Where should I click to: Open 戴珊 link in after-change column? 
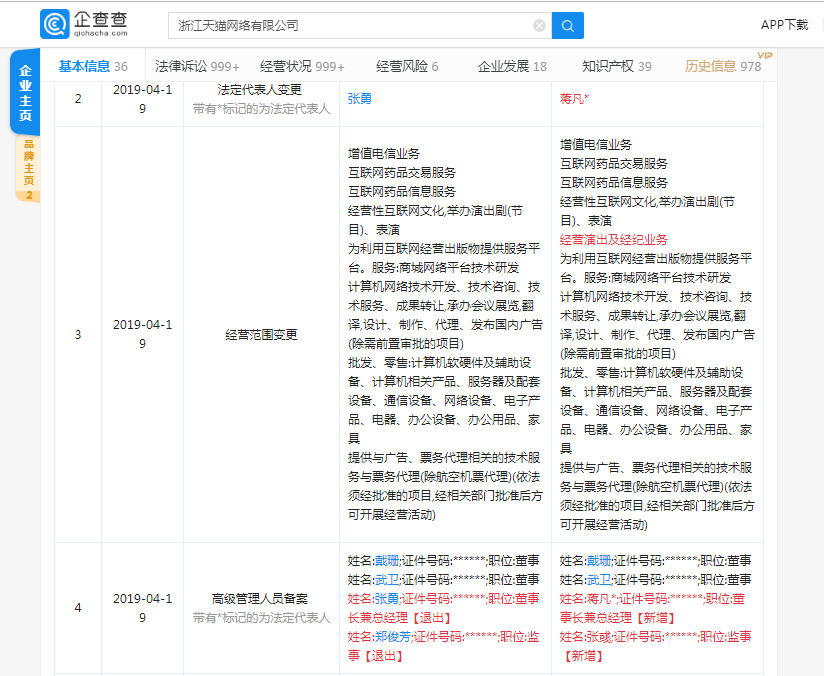point(599,561)
